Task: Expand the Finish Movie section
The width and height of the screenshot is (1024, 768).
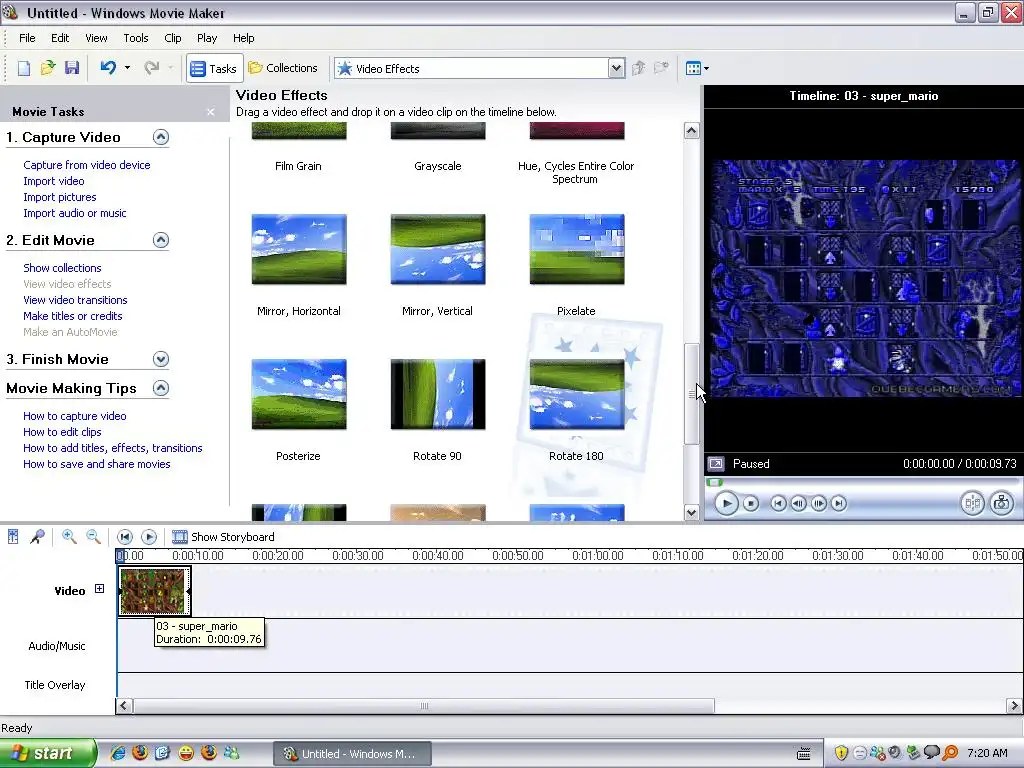Action: click(161, 359)
